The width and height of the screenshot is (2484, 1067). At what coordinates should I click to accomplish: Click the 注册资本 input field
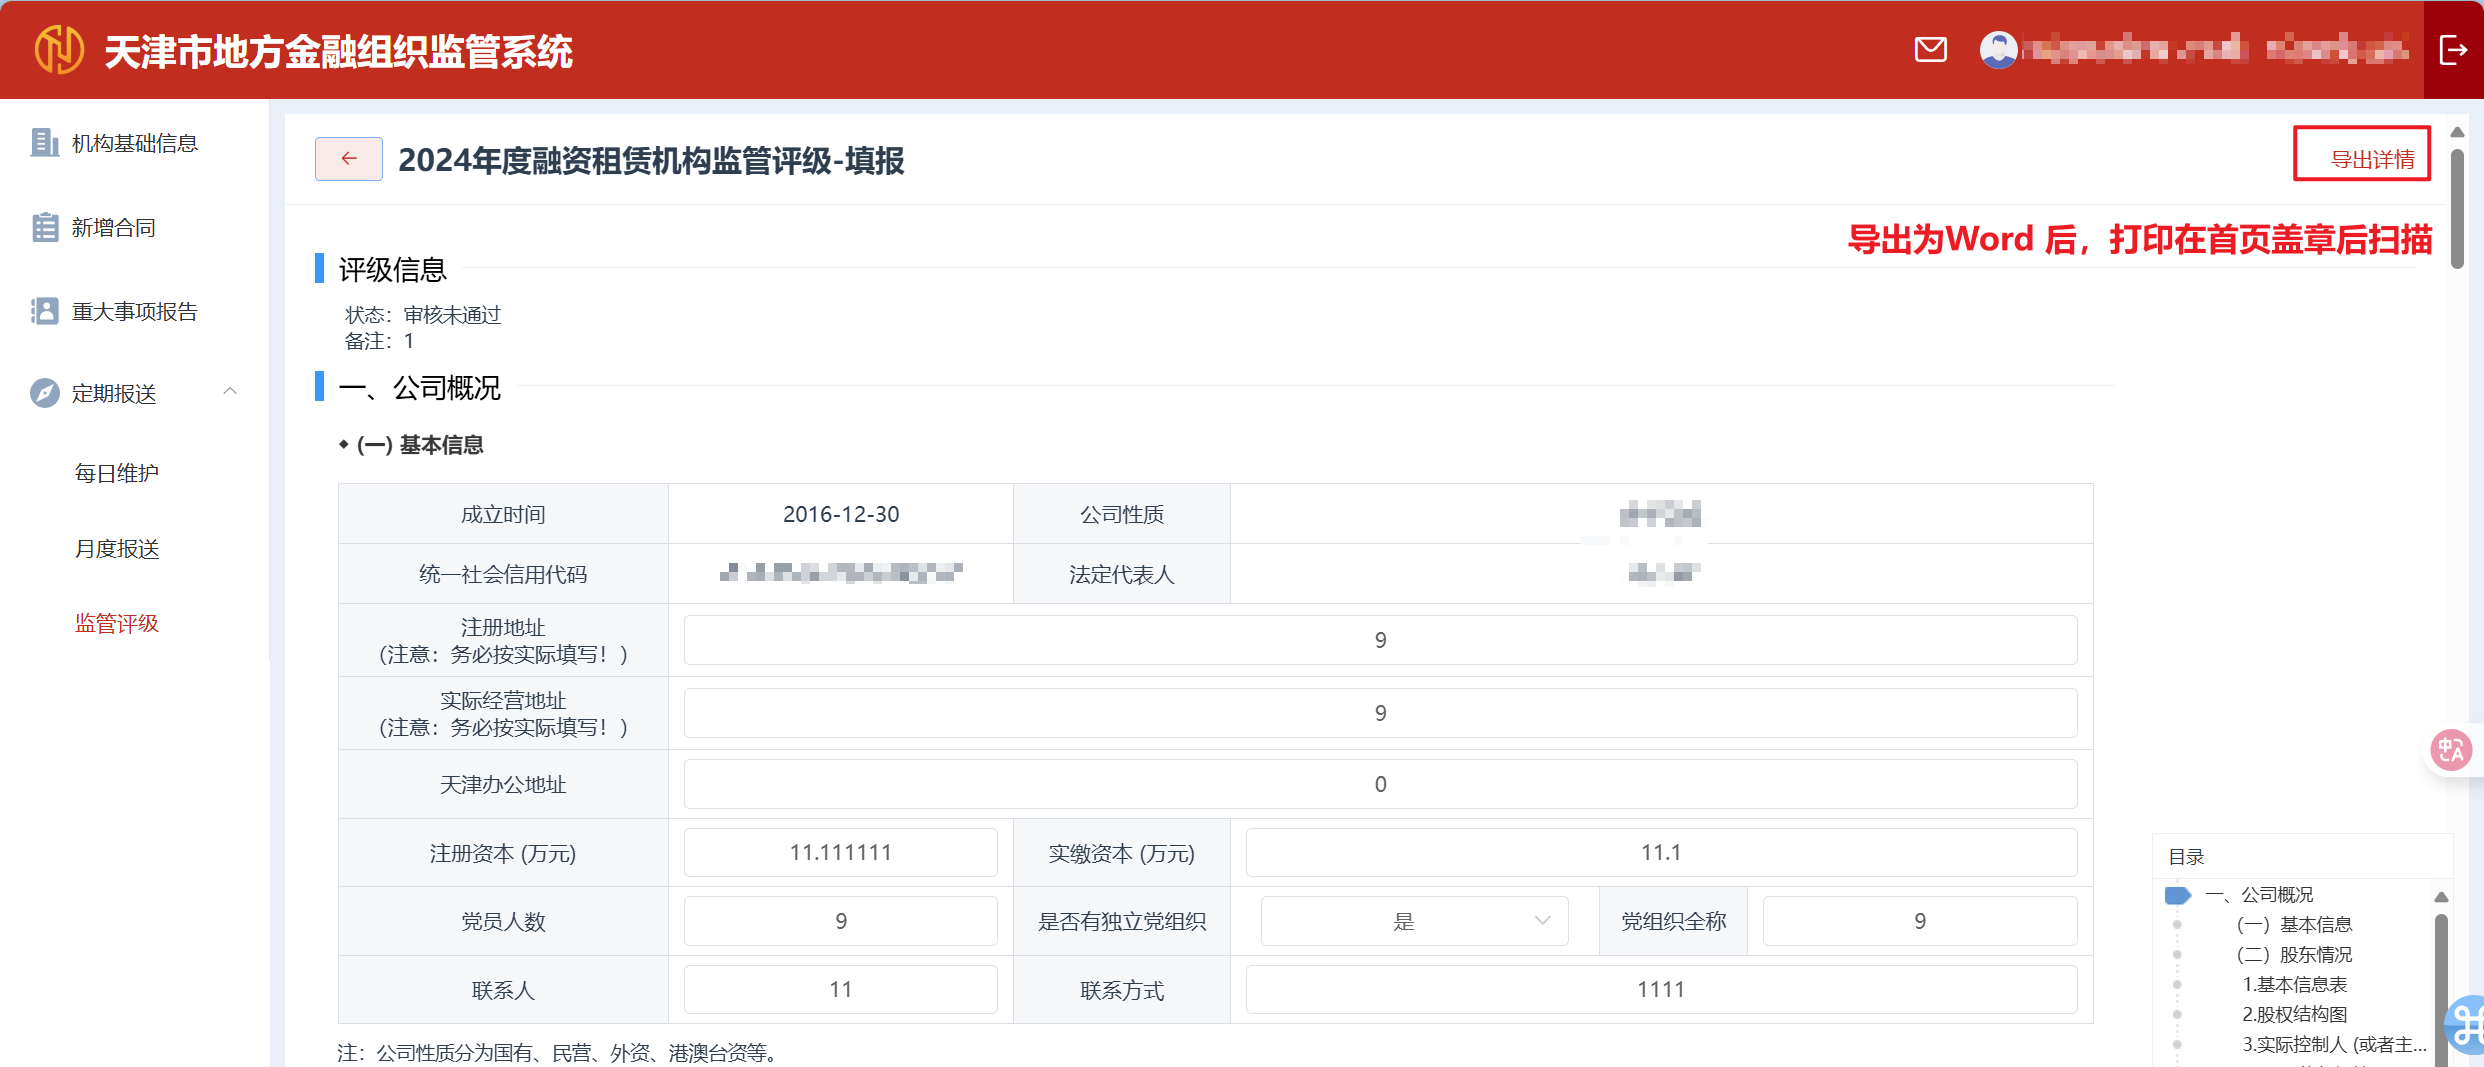(840, 853)
